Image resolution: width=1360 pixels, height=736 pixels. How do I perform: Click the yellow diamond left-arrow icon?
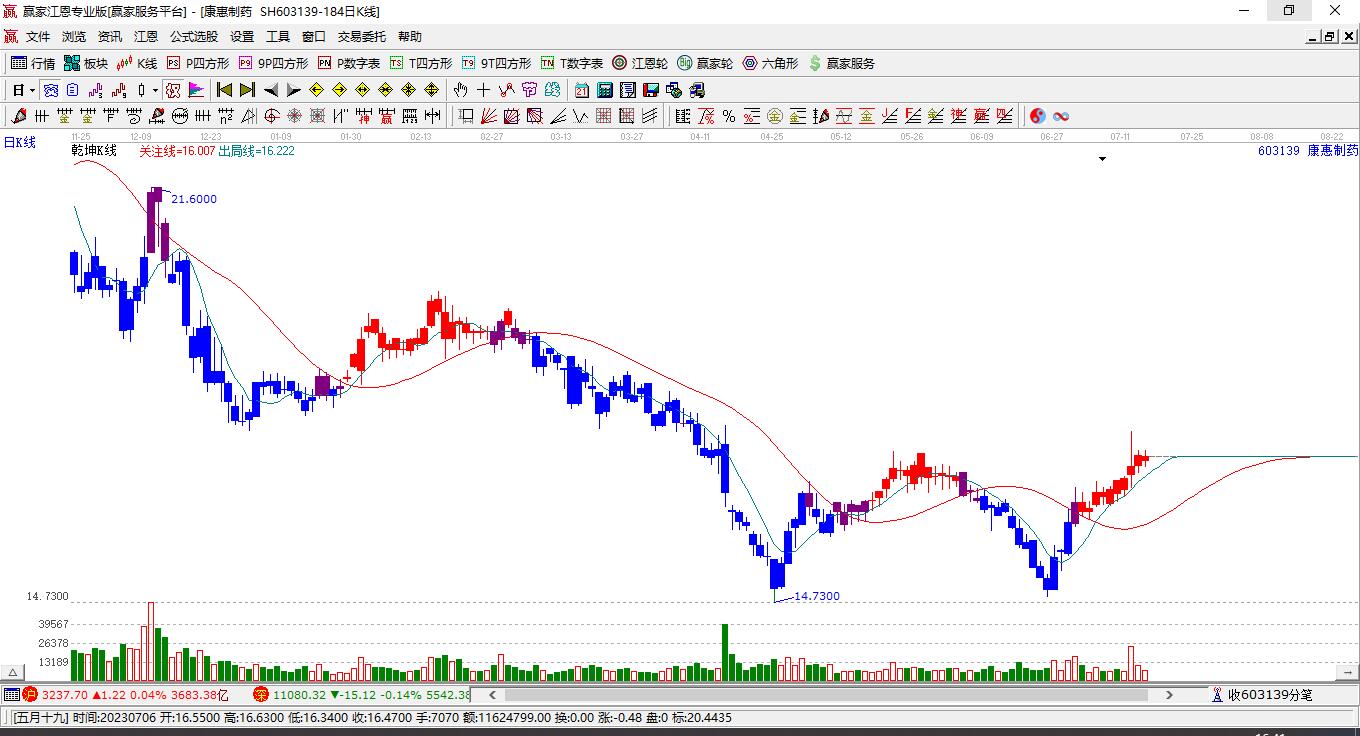pyautogui.click(x=316, y=90)
